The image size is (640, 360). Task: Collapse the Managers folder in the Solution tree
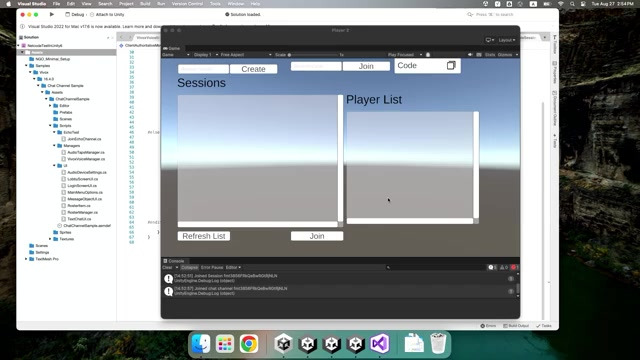[54, 146]
